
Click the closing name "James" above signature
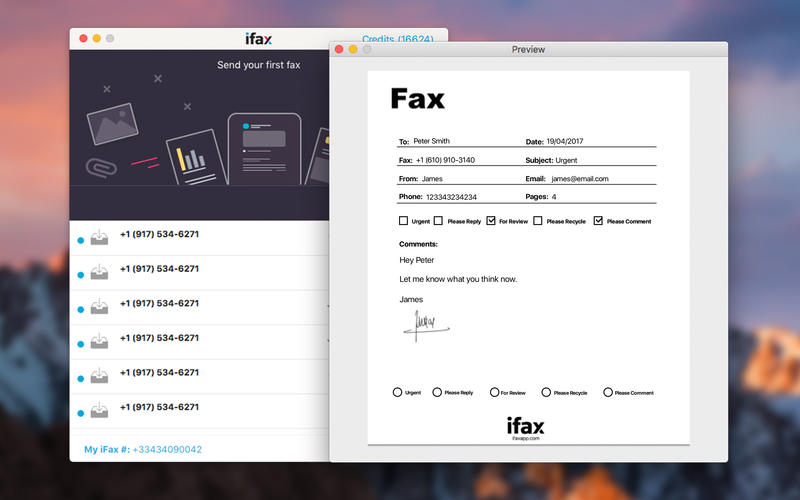click(x=411, y=299)
